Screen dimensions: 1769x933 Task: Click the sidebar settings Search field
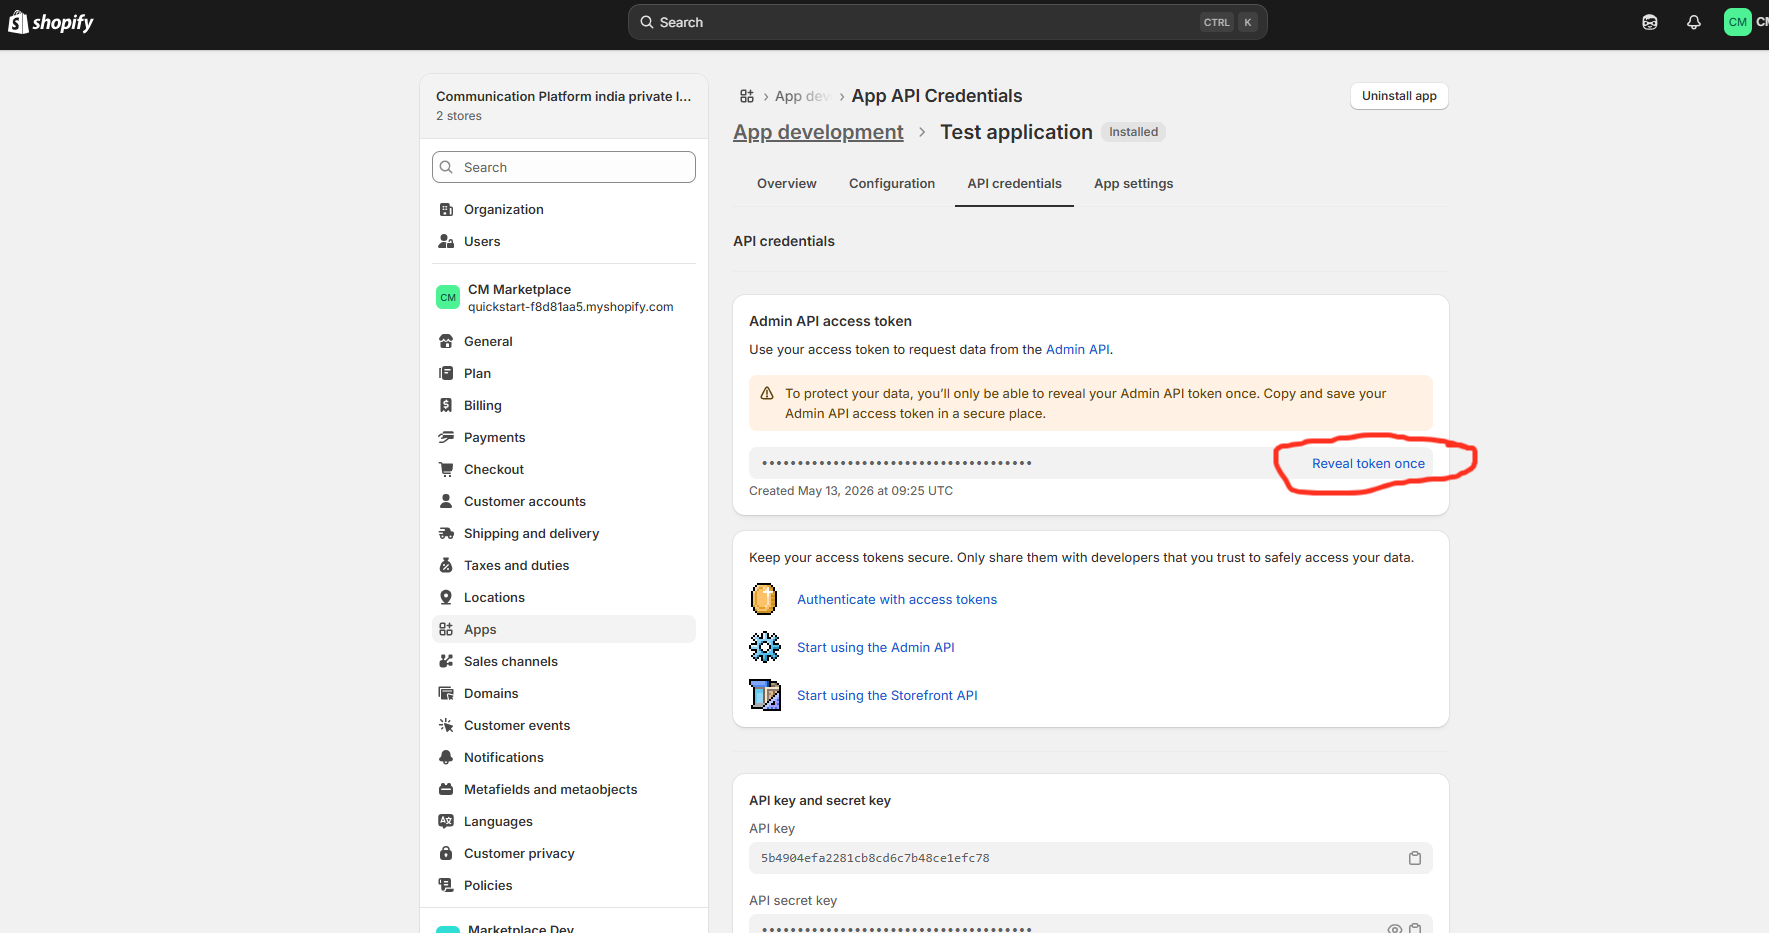(x=564, y=167)
